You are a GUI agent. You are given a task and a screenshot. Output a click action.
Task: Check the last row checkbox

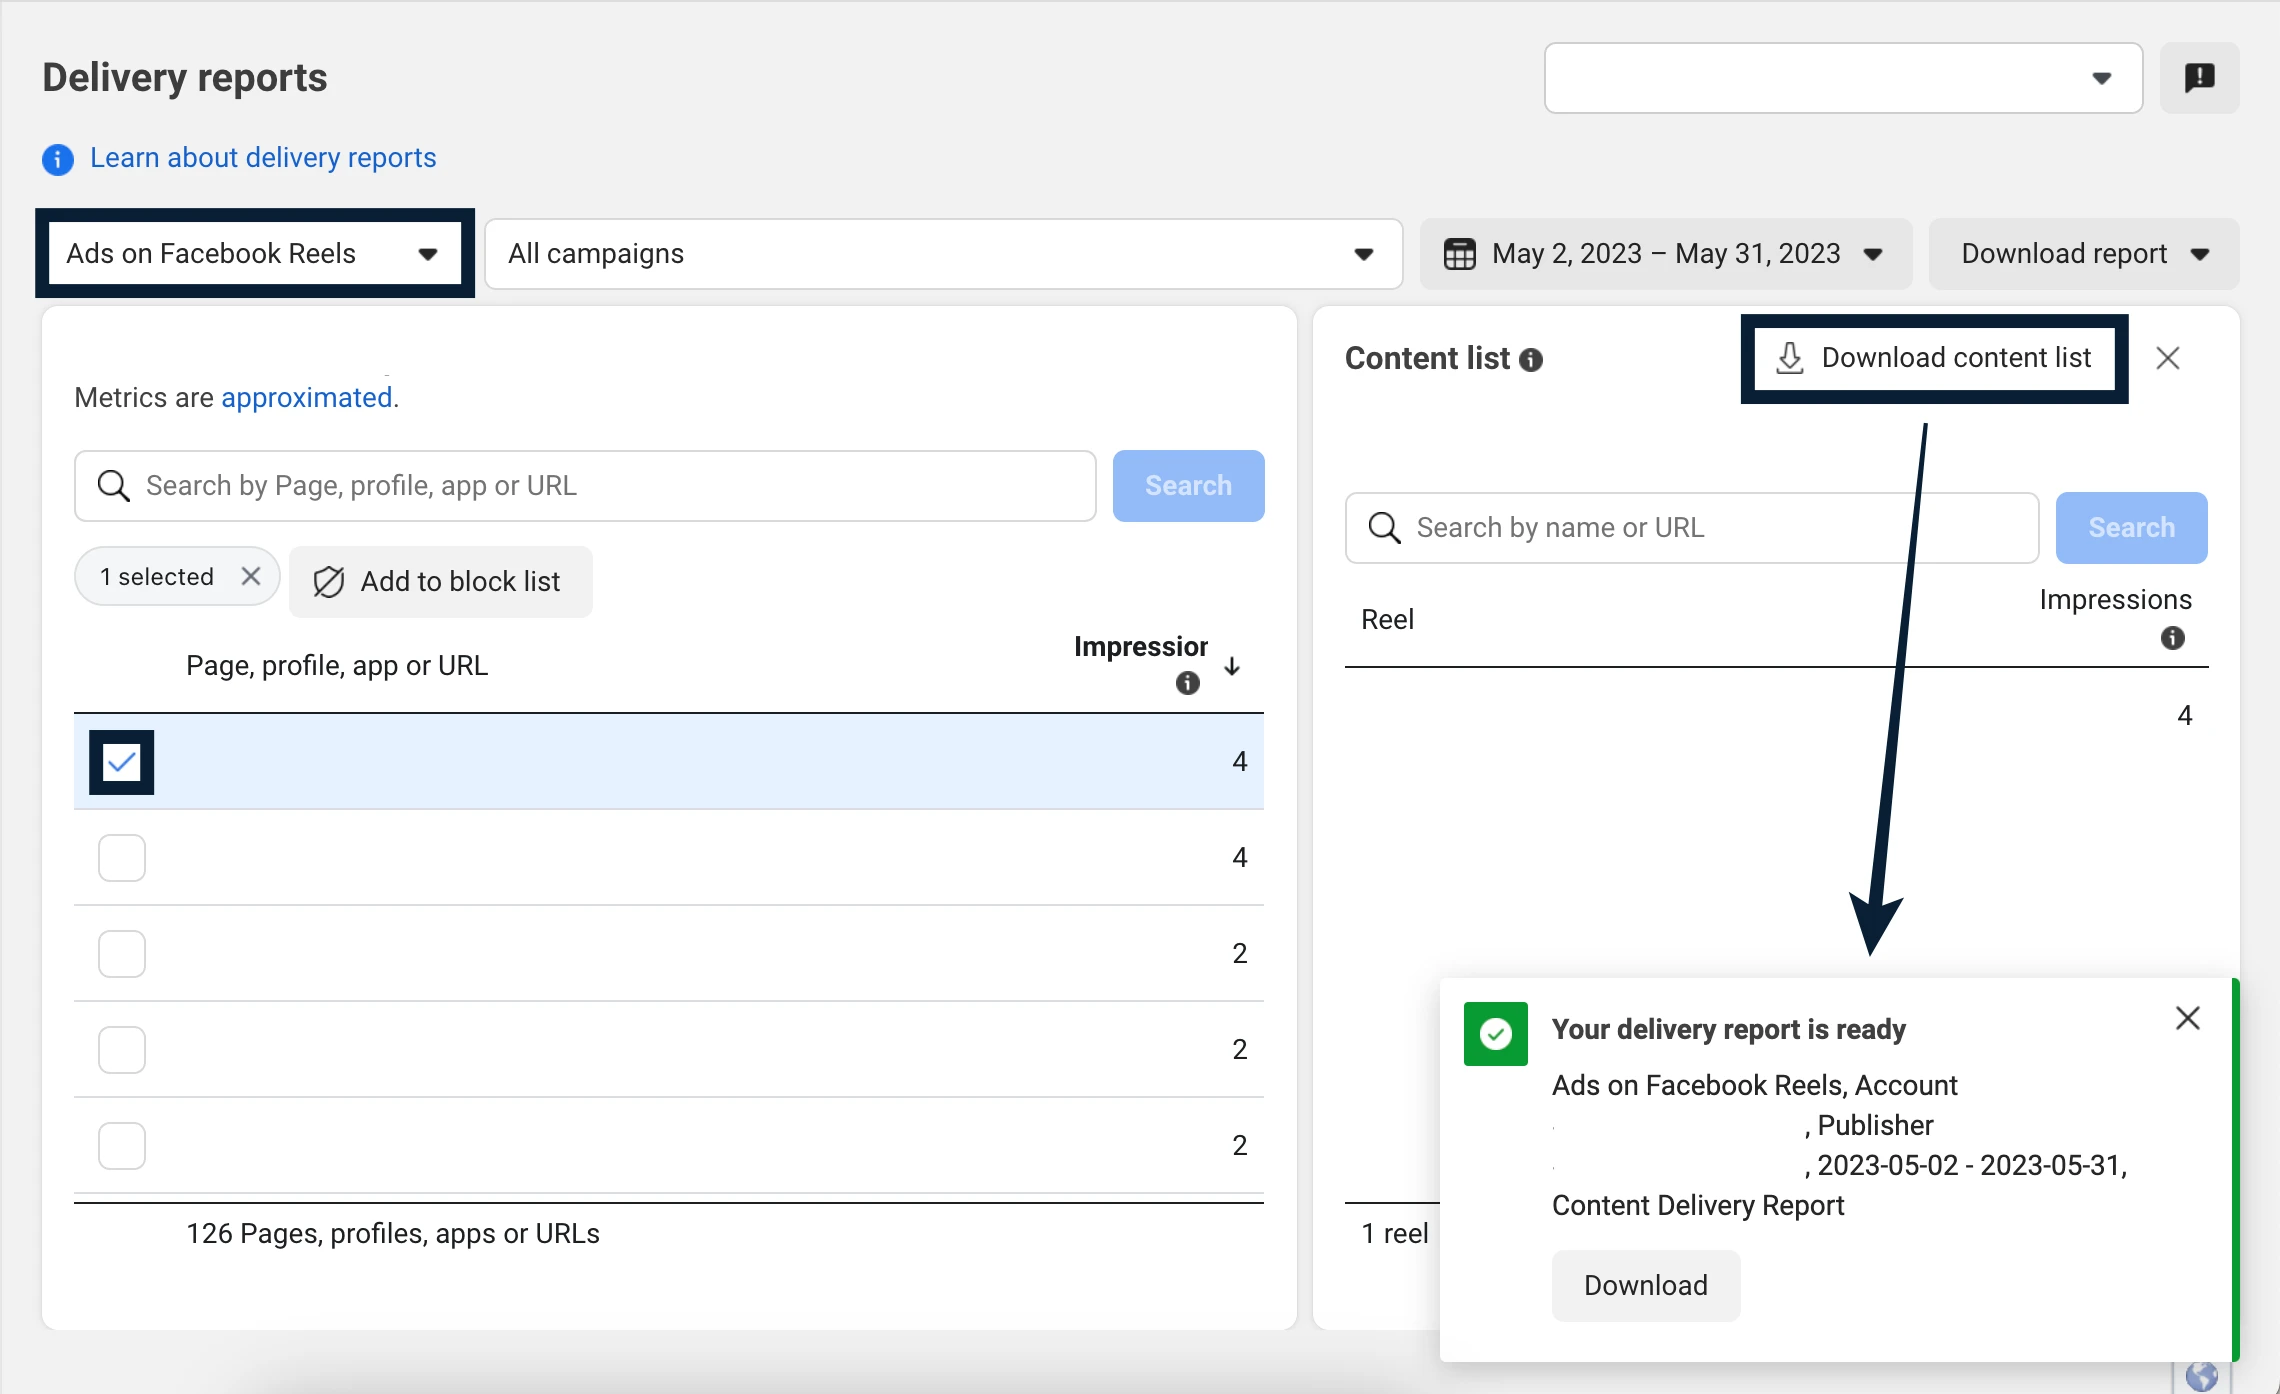click(122, 1146)
